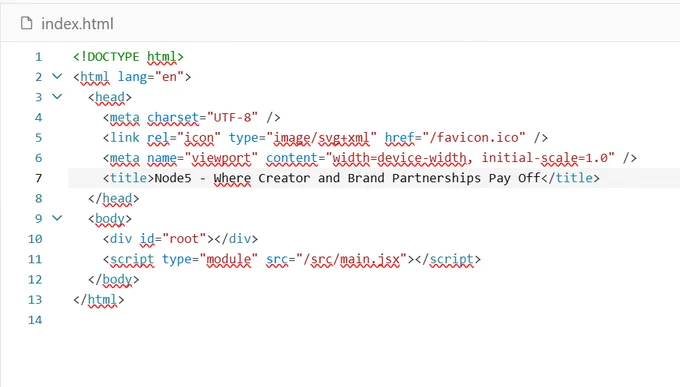Viewport: 680px width, 387px height.
Task: Click the <!DOCTYPE html> declaration text
Action: click(128, 57)
